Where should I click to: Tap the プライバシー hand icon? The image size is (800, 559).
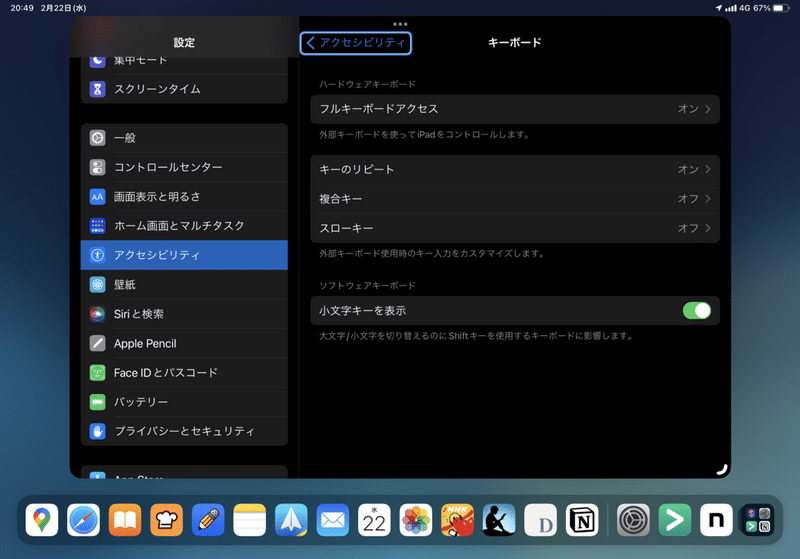[x=97, y=431]
